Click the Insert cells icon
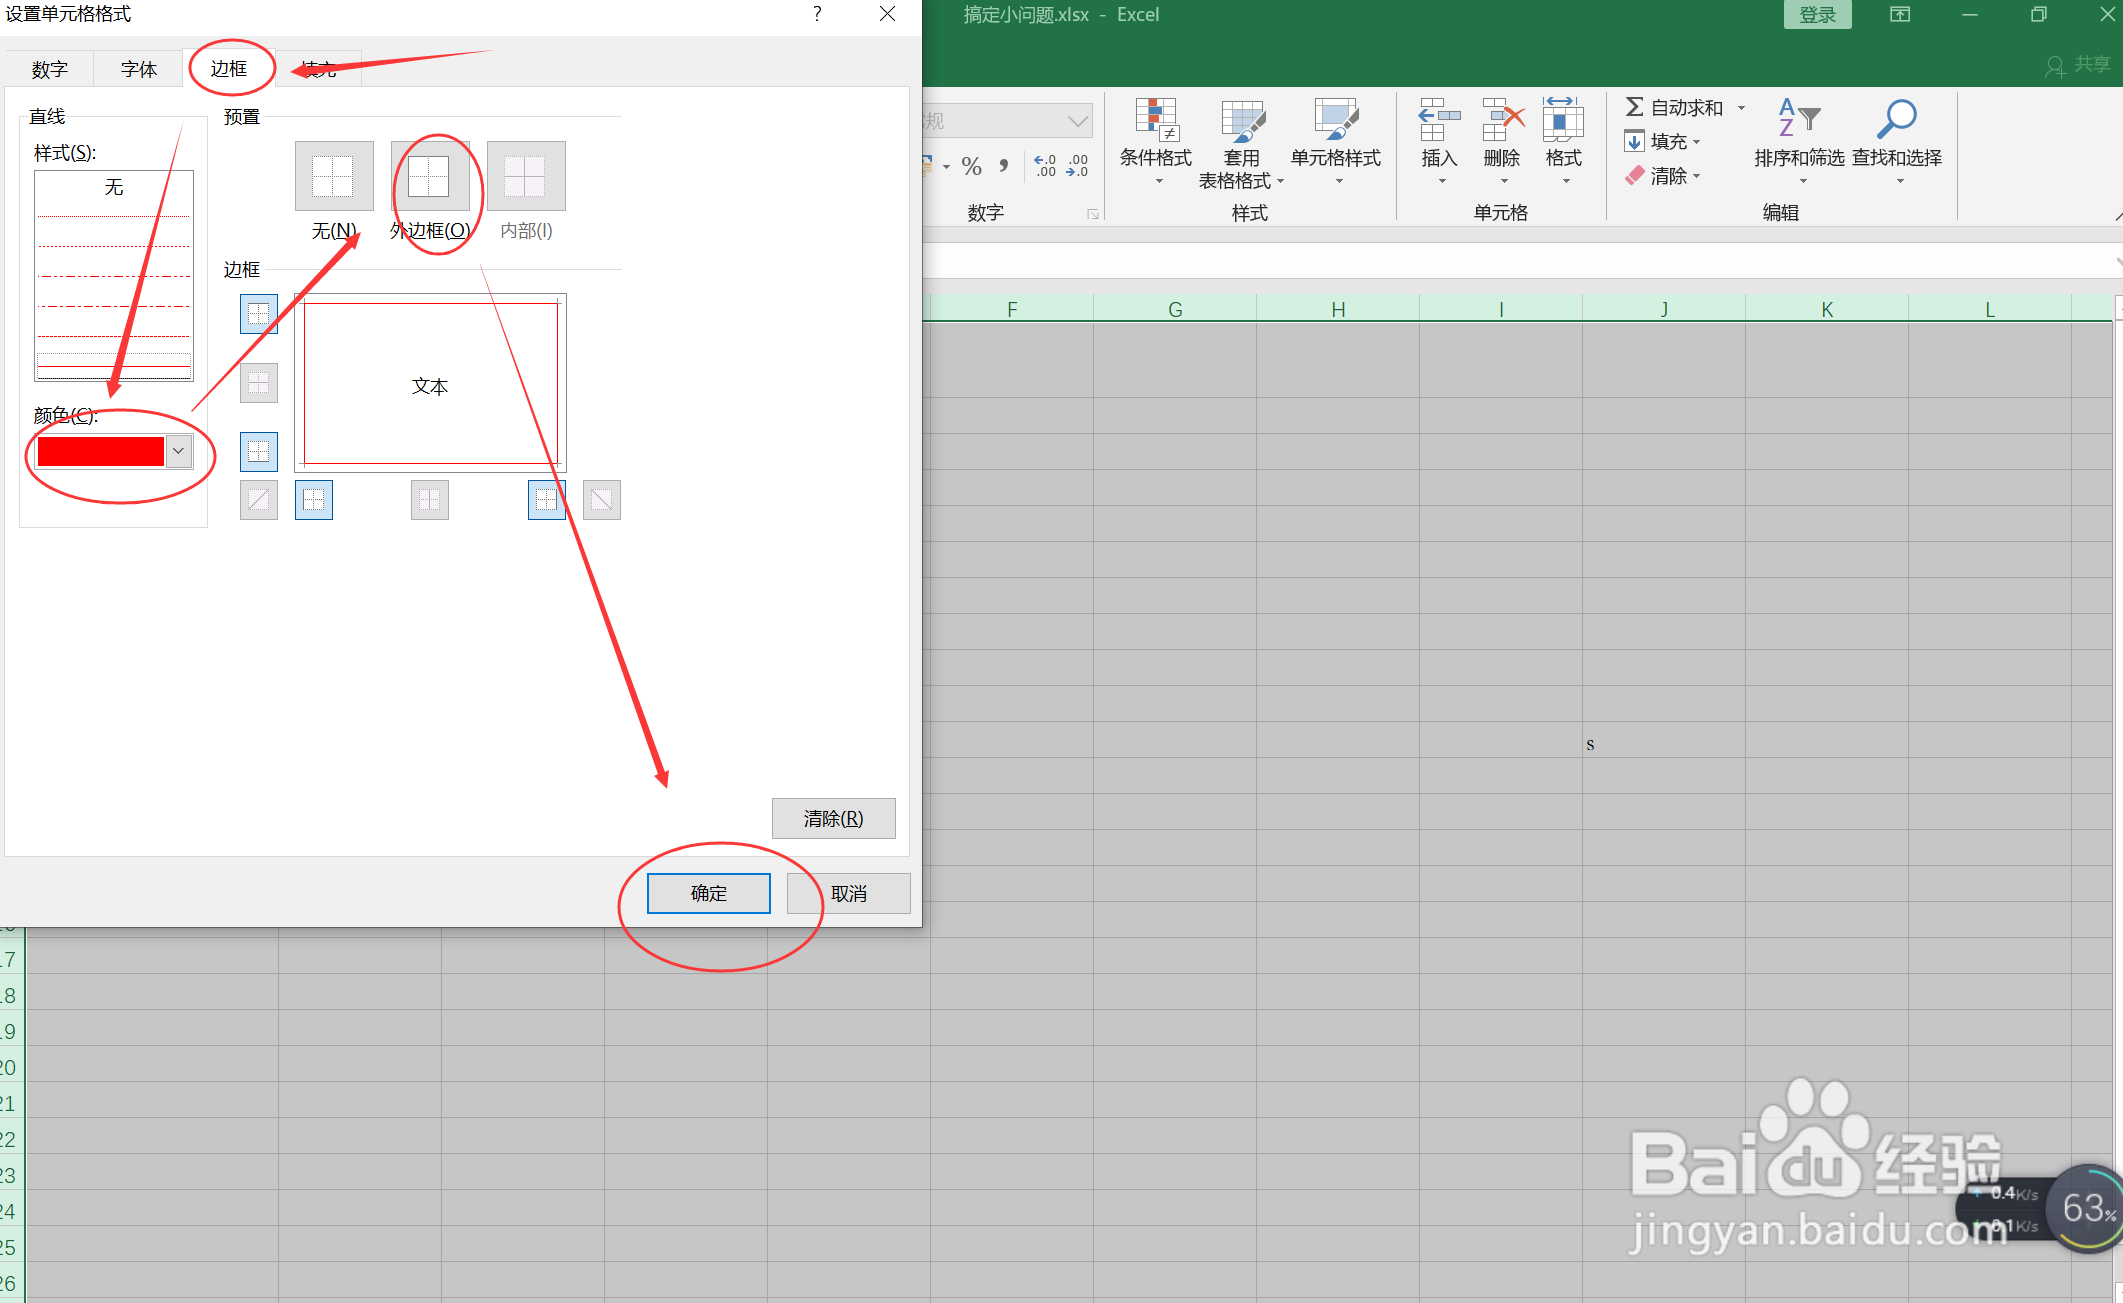Viewport: 2123px width, 1303px height. pos(1439,120)
